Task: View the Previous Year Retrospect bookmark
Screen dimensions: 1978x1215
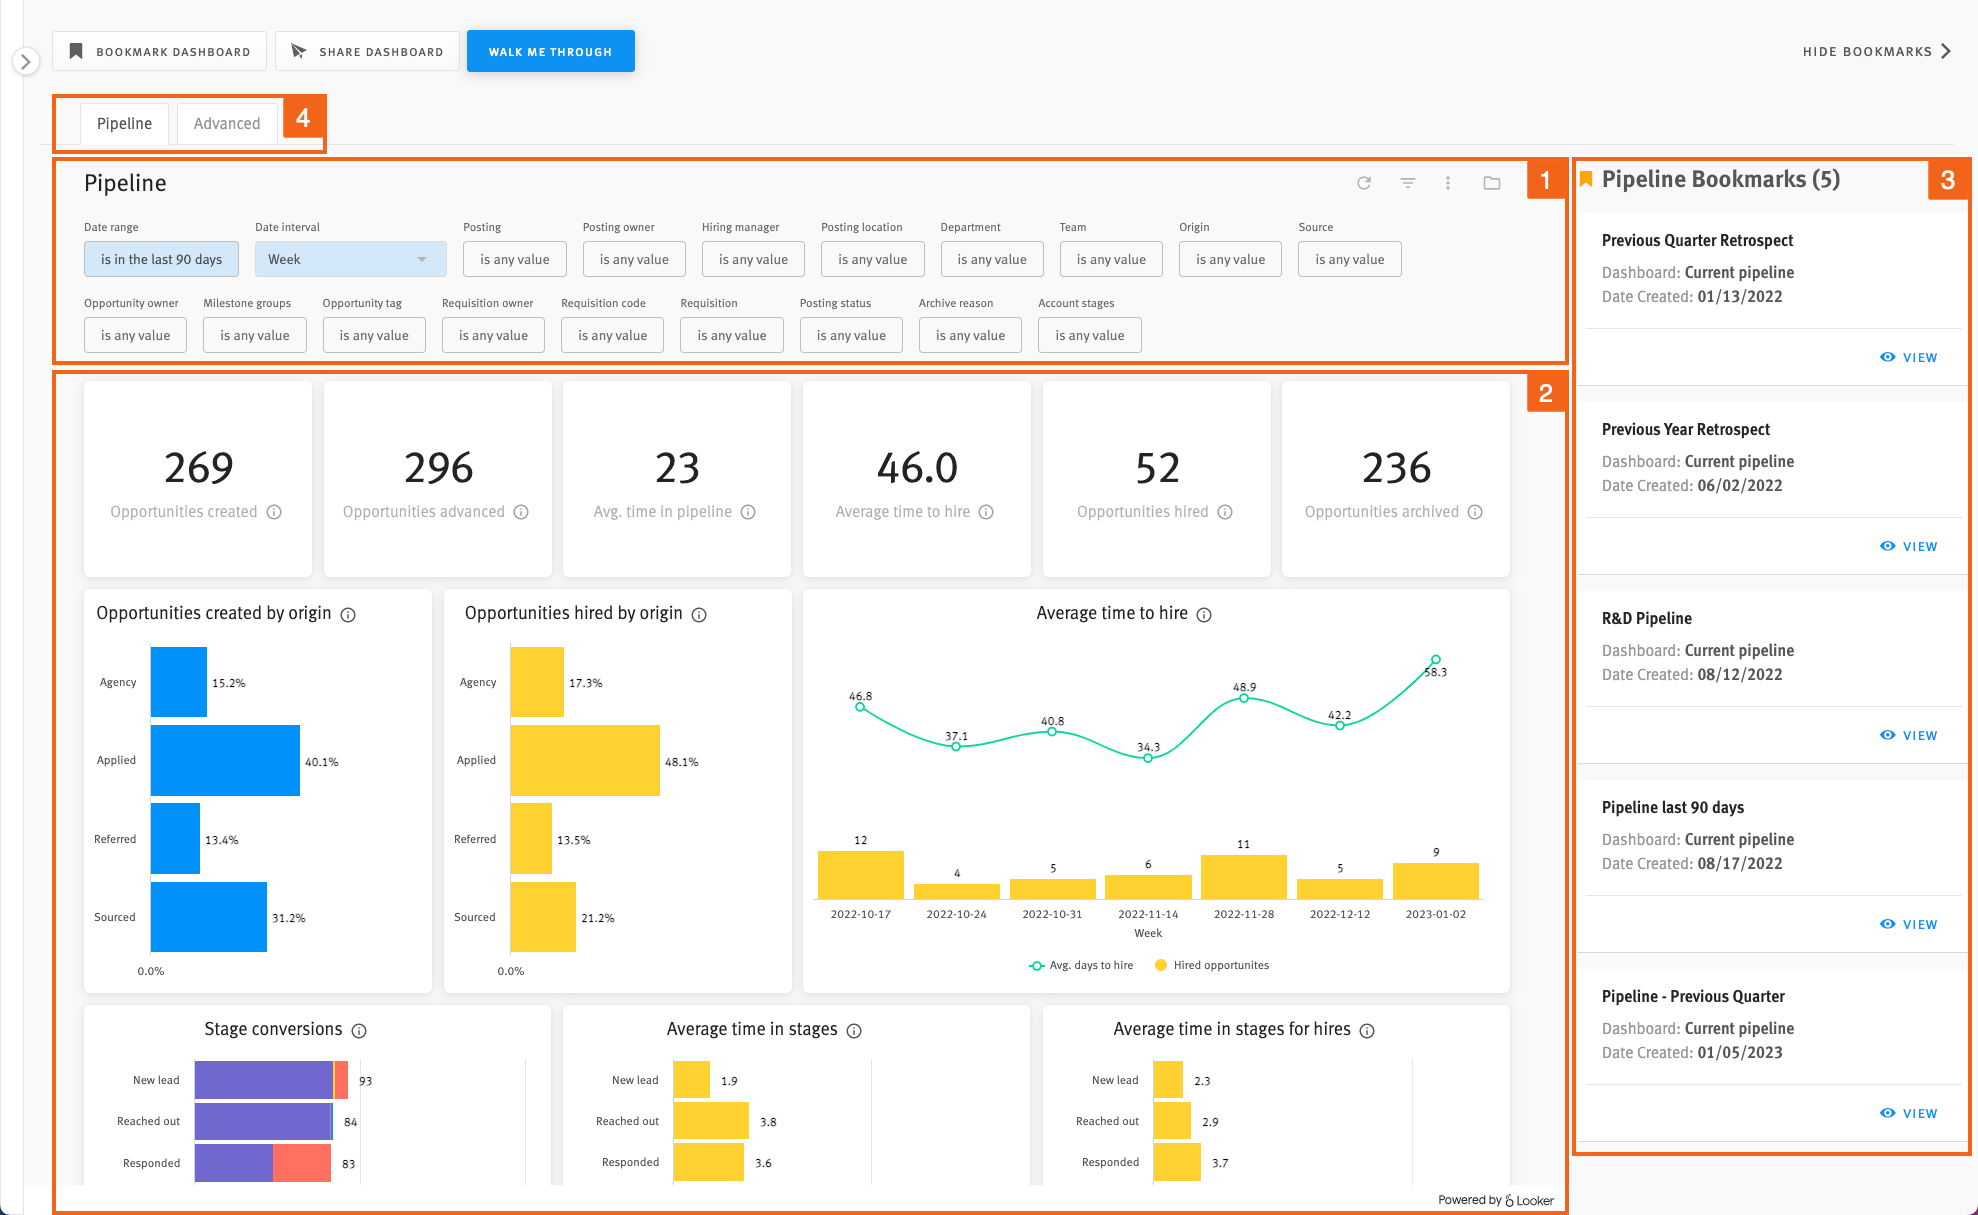Action: tap(1909, 546)
